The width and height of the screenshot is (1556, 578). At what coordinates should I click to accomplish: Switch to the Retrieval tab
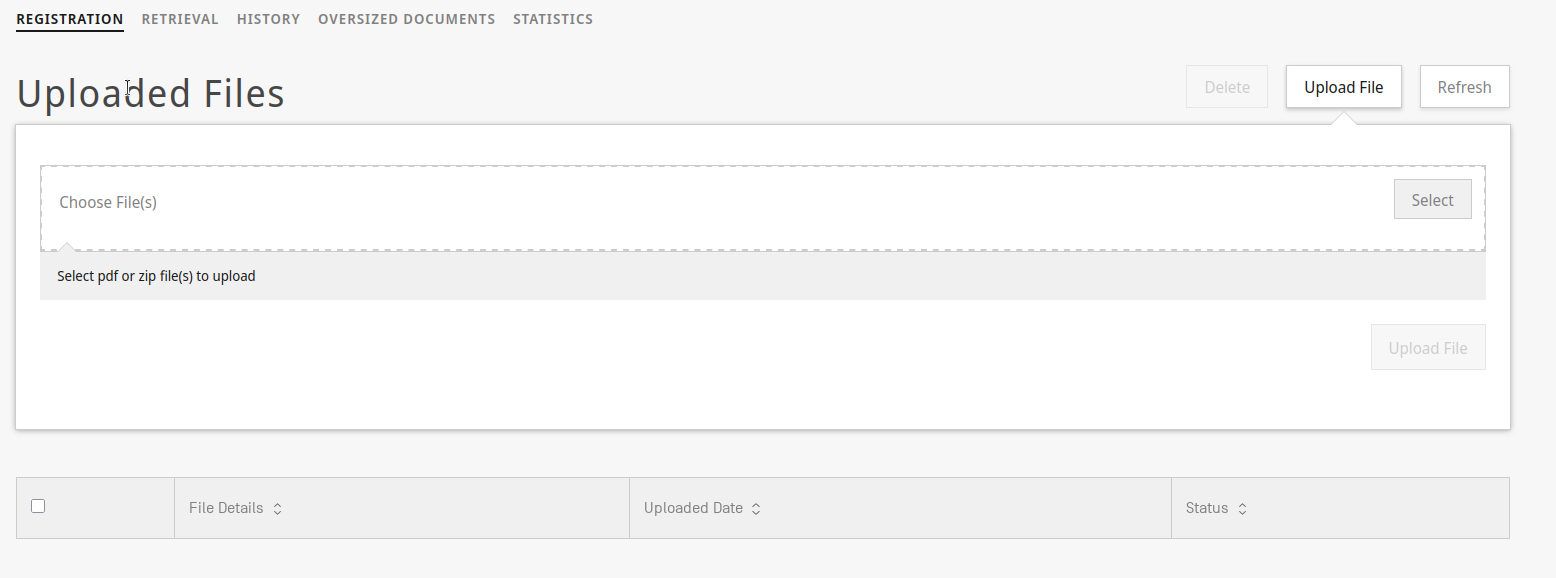pos(180,19)
